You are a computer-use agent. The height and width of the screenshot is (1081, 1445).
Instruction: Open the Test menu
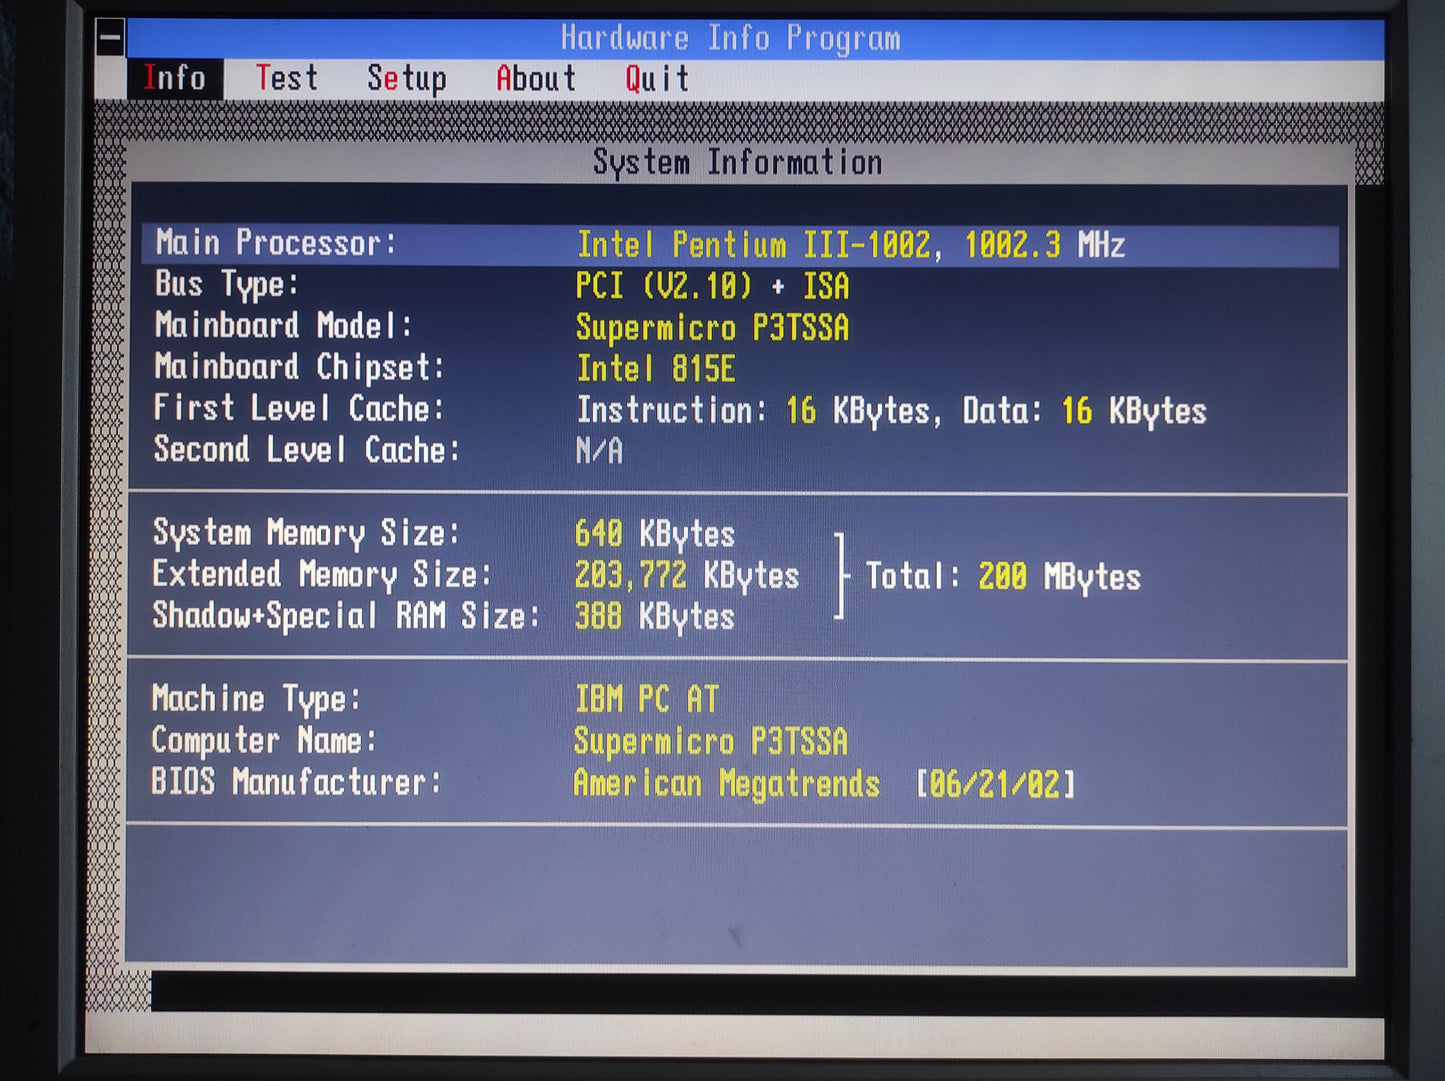click(287, 78)
